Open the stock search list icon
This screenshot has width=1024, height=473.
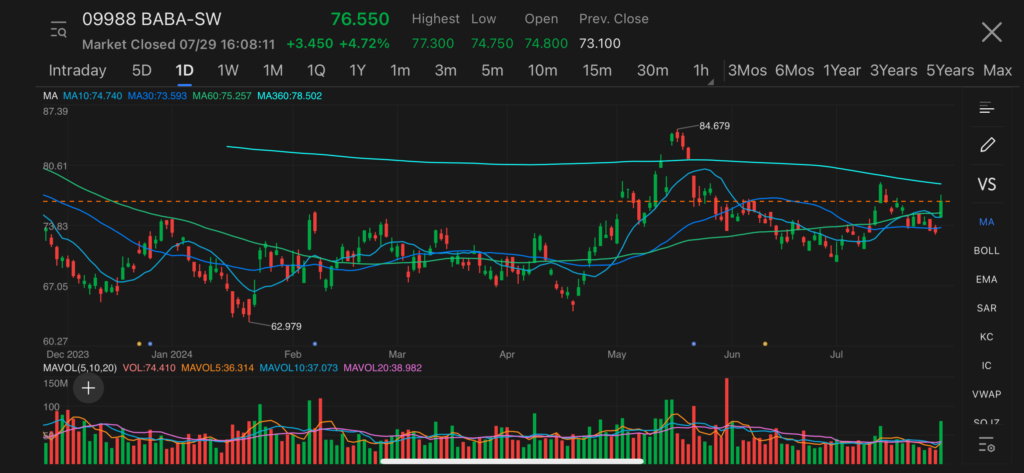point(59,31)
